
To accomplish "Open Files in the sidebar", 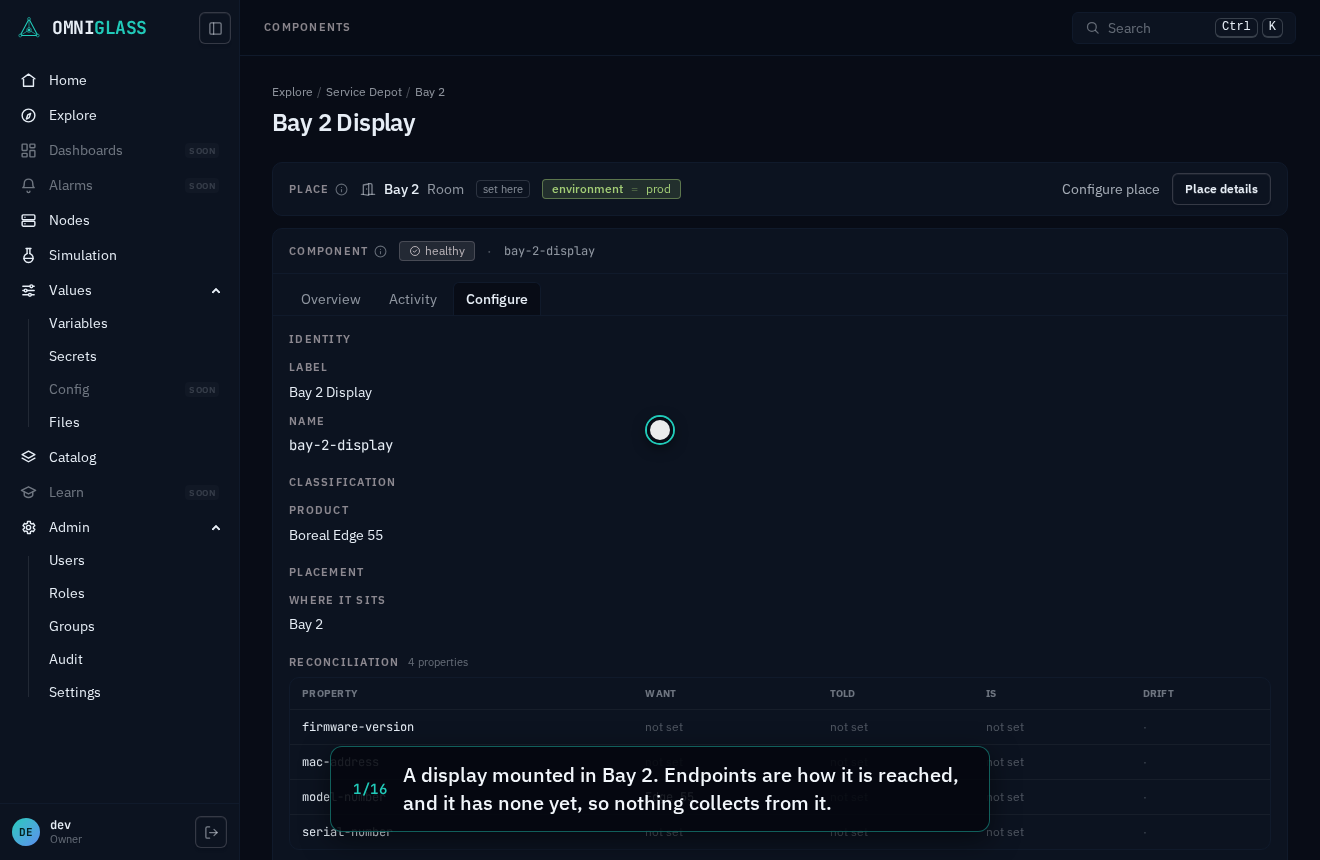I will 64,422.
